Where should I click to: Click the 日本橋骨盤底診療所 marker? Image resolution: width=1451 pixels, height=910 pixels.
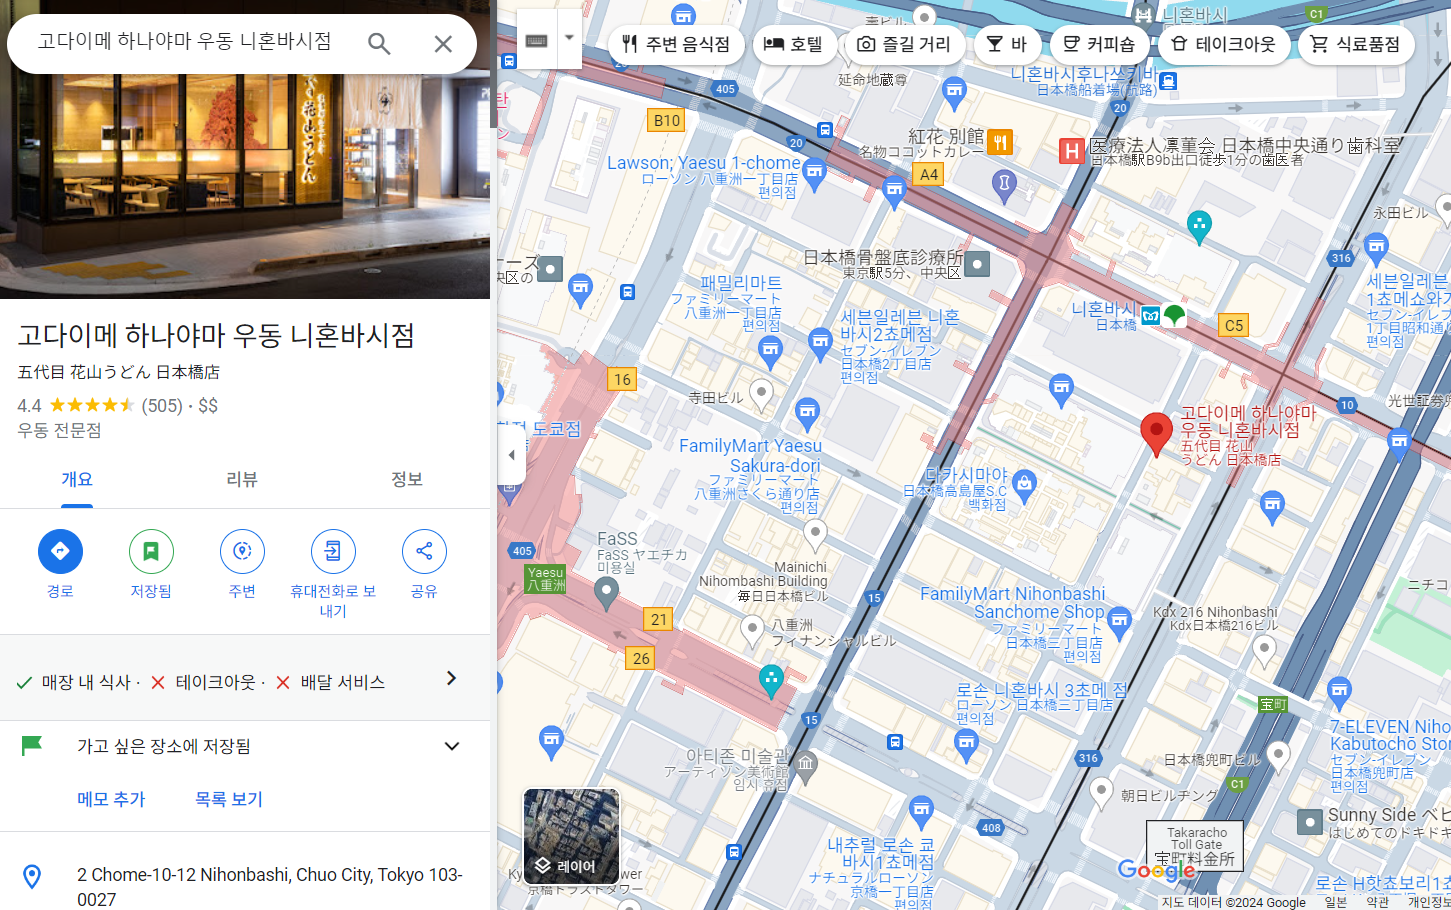coord(978,264)
